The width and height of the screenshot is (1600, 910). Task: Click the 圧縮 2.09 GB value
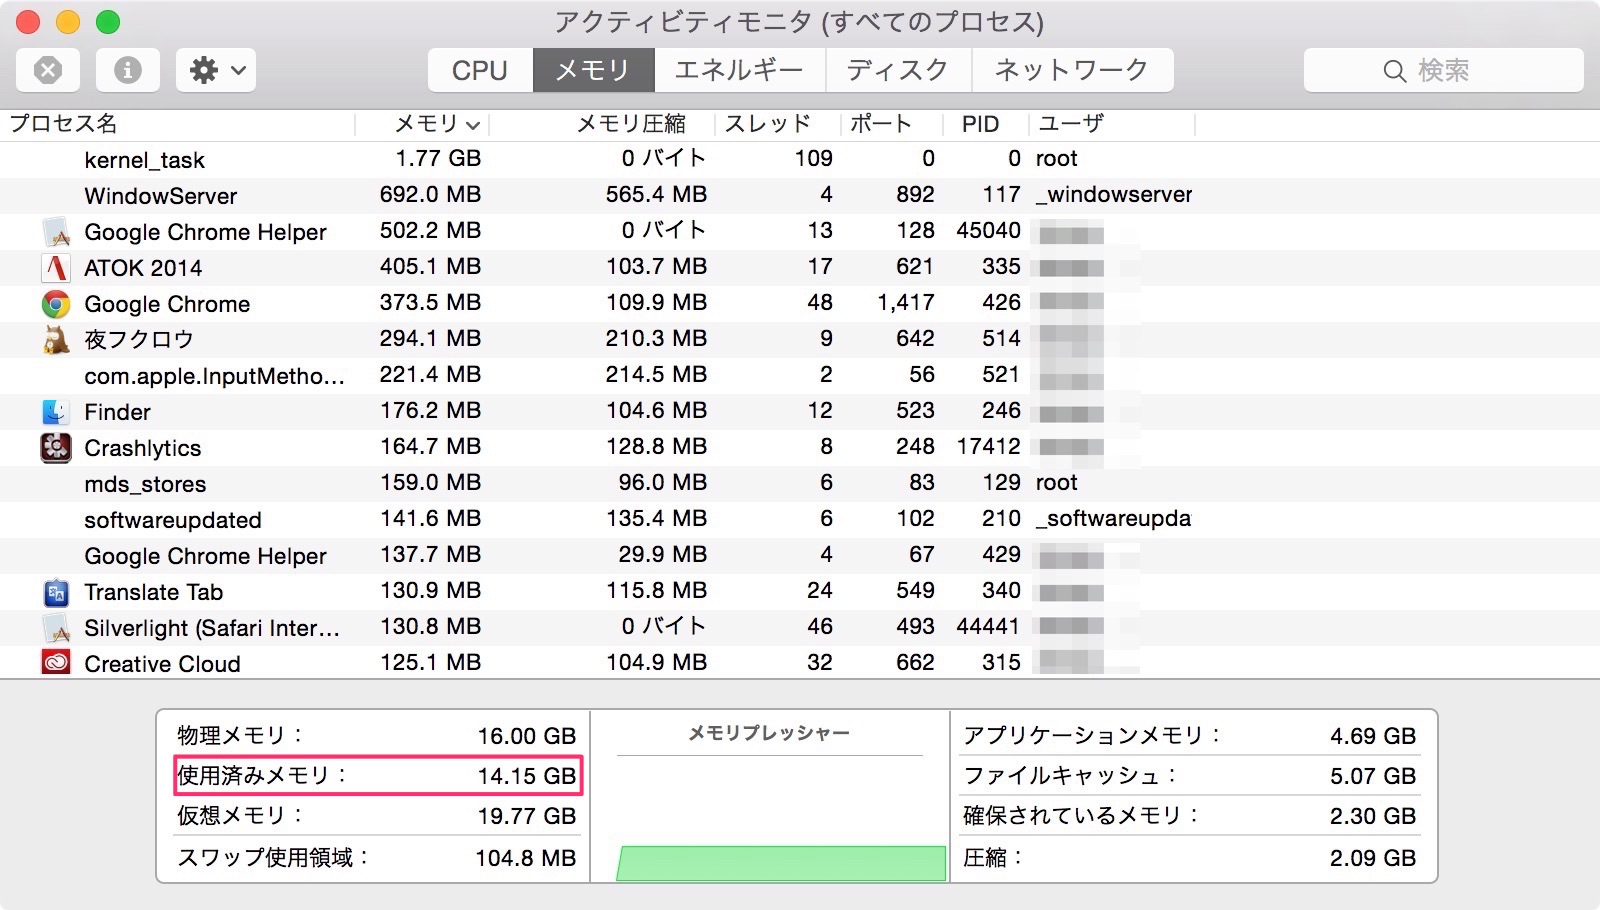[1372, 858]
